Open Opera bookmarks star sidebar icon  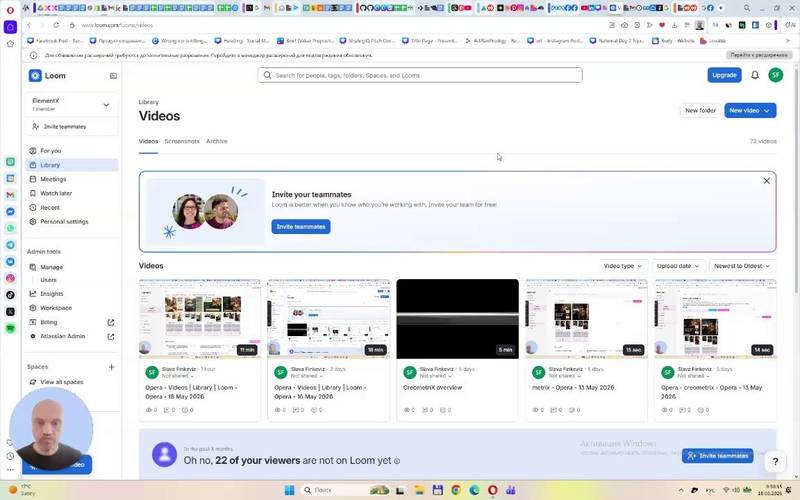tap(10, 44)
